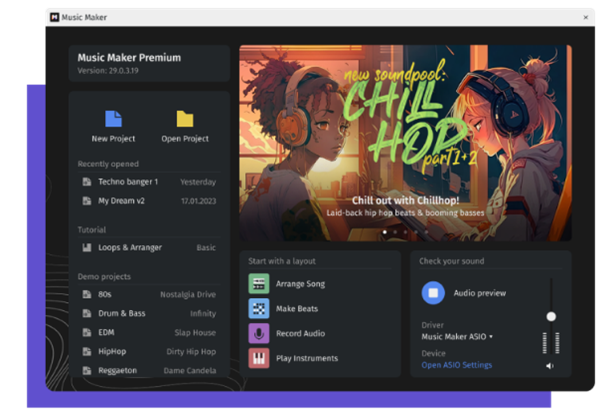The height and width of the screenshot is (410, 614).
Task: Expand the Music Maker ASIO driver dropdown
Action: (457, 337)
